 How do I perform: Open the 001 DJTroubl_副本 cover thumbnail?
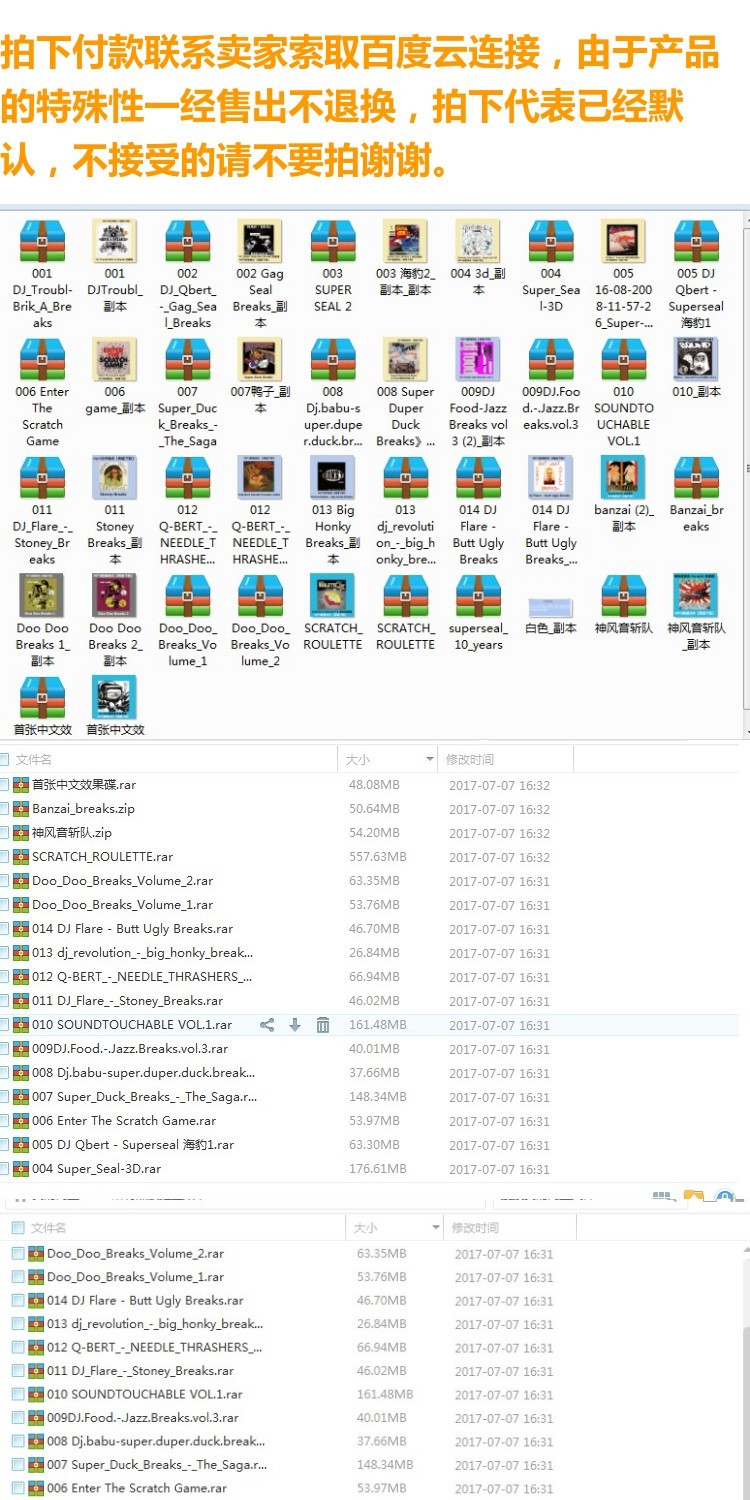115,241
